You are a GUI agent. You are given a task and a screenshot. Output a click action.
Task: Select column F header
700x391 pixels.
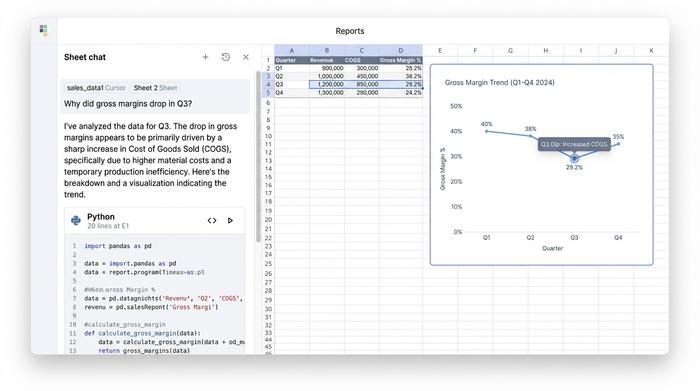(x=475, y=50)
